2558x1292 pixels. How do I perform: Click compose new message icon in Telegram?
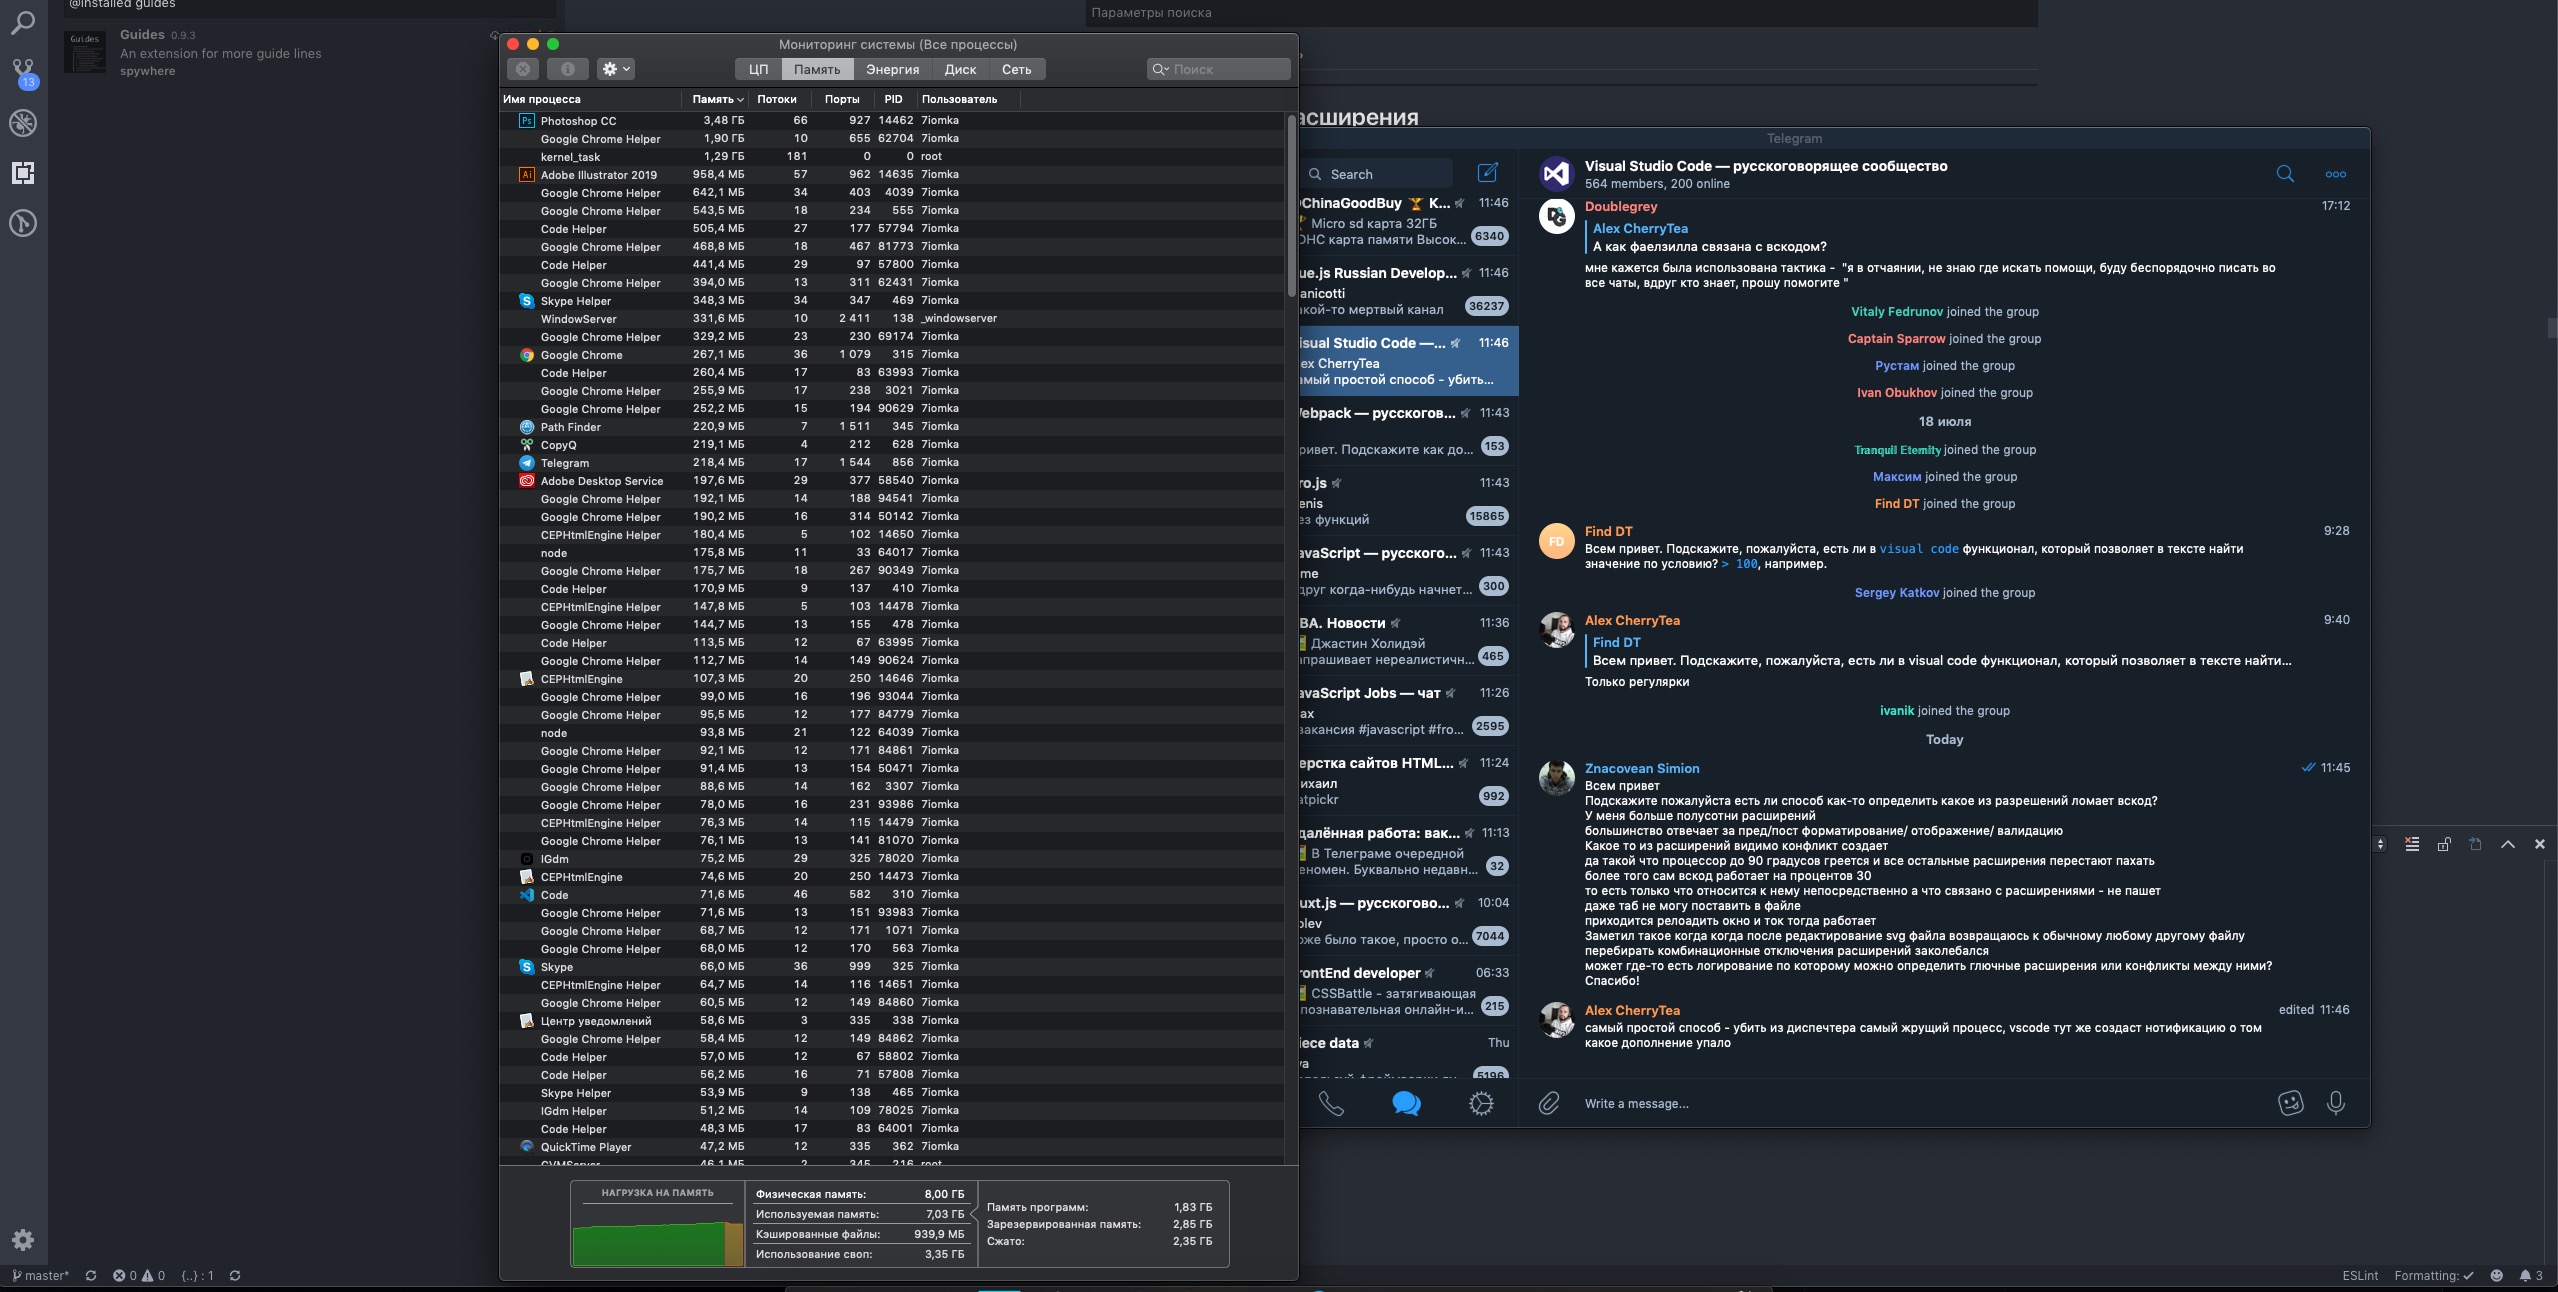1487,173
